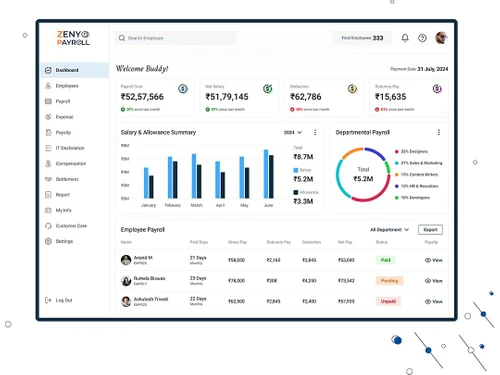View payslip for Anand M
The image size is (500, 375).
pos(434,260)
